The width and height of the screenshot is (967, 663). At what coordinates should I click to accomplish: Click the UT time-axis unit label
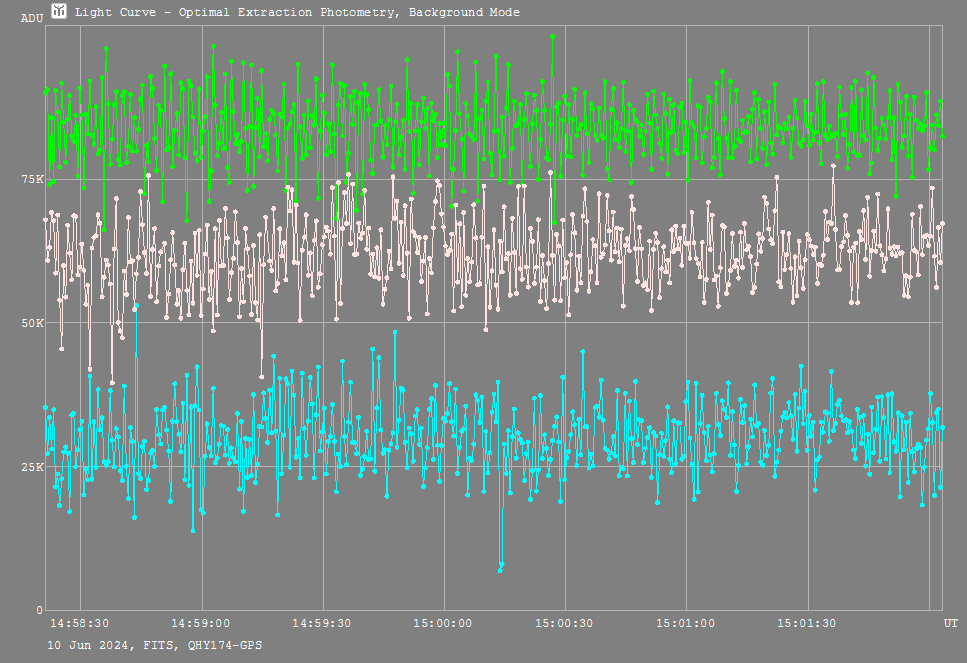(950, 624)
